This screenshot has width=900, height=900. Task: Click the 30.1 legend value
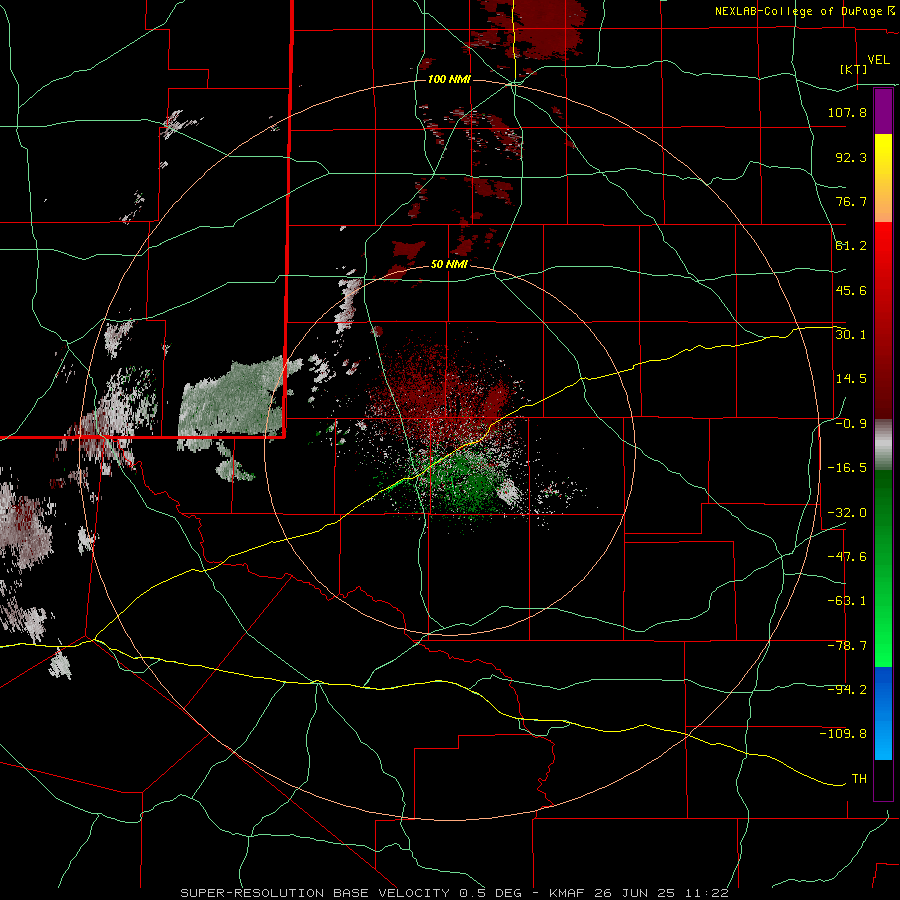pyautogui.click(x=851, y=334)
